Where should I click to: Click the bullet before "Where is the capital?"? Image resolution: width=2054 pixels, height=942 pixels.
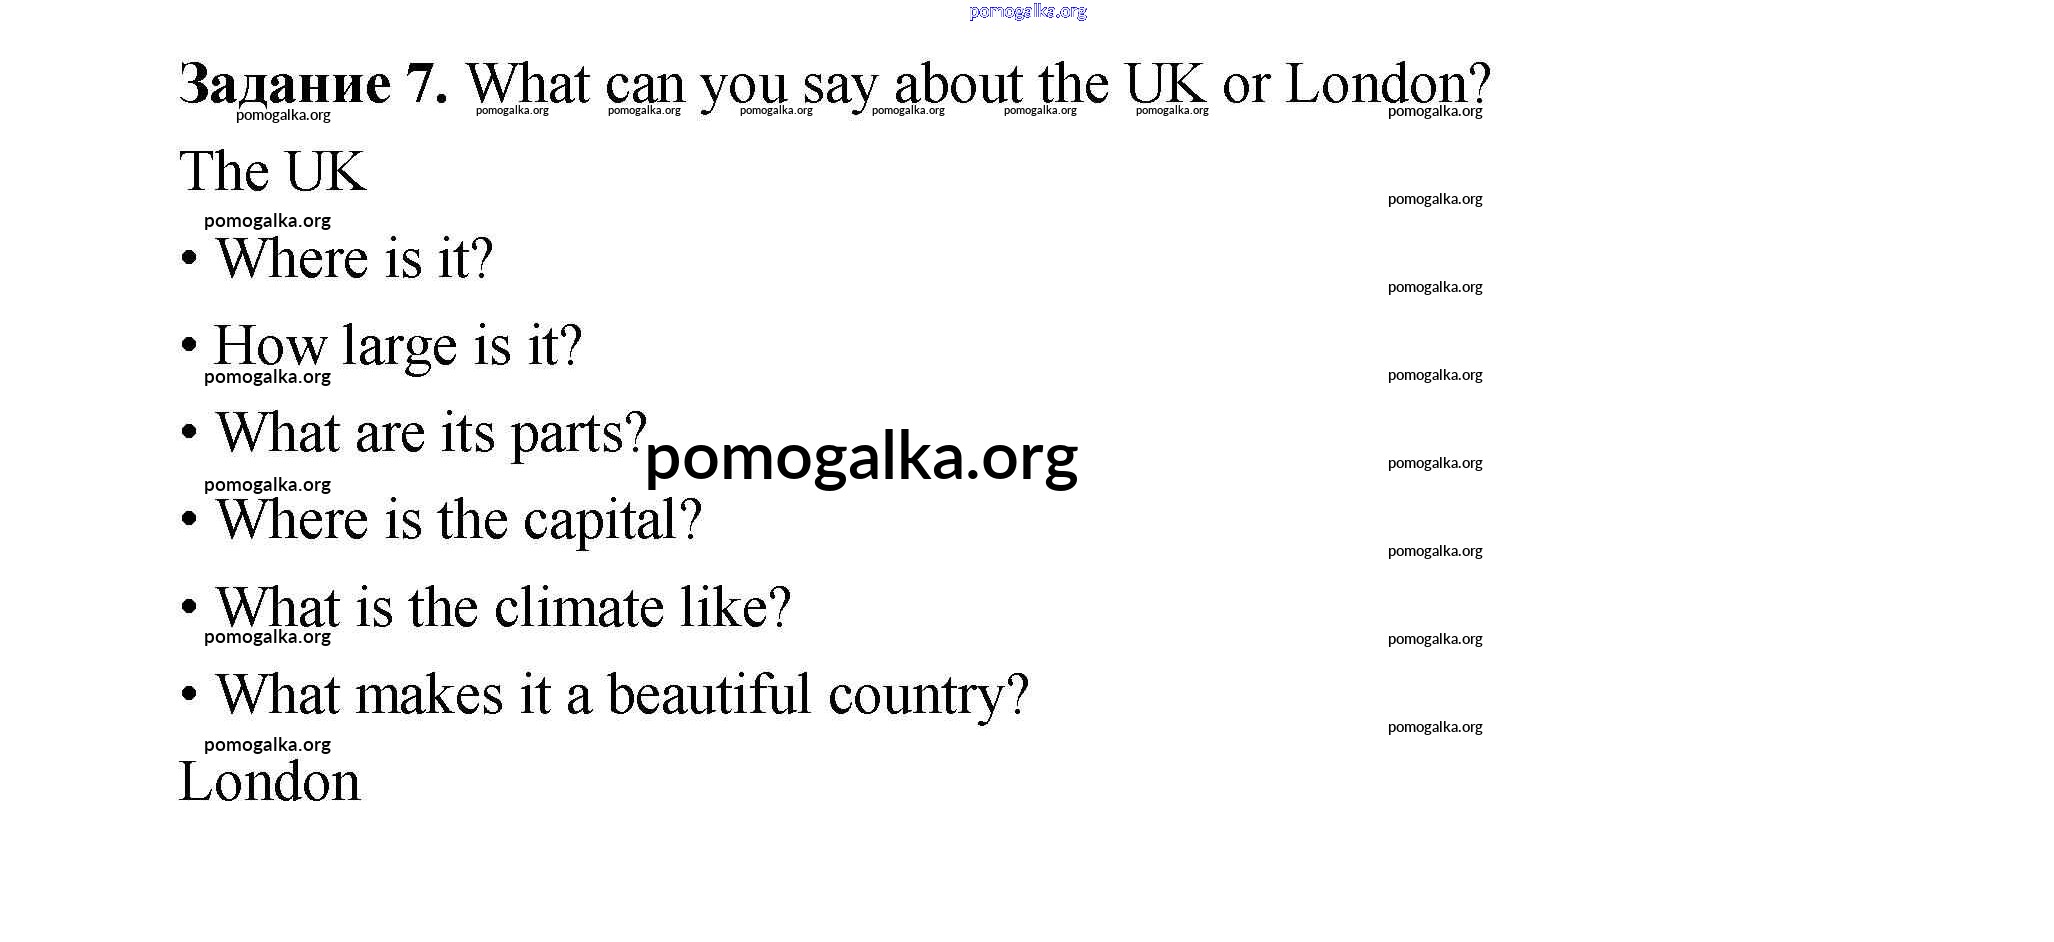(x=189, y=520)
